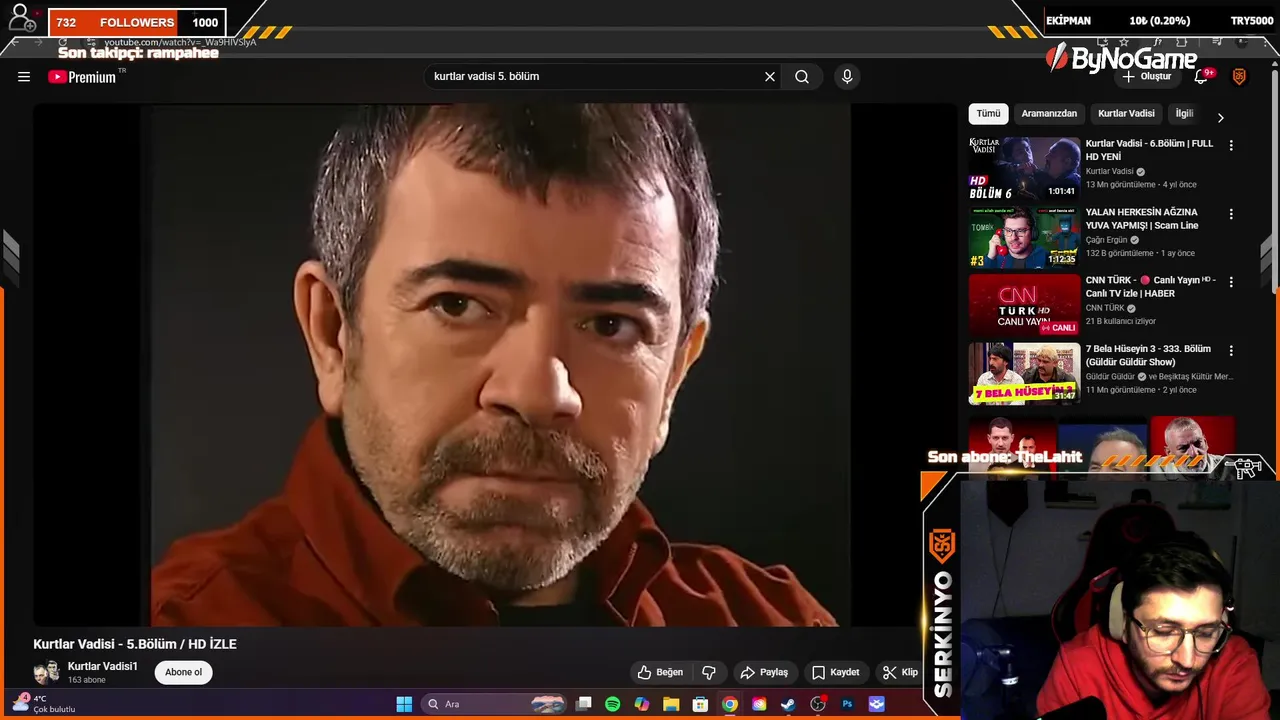Open Photoshop from the taskbar
Screen dimensions: 1280x720
[847, 704]
